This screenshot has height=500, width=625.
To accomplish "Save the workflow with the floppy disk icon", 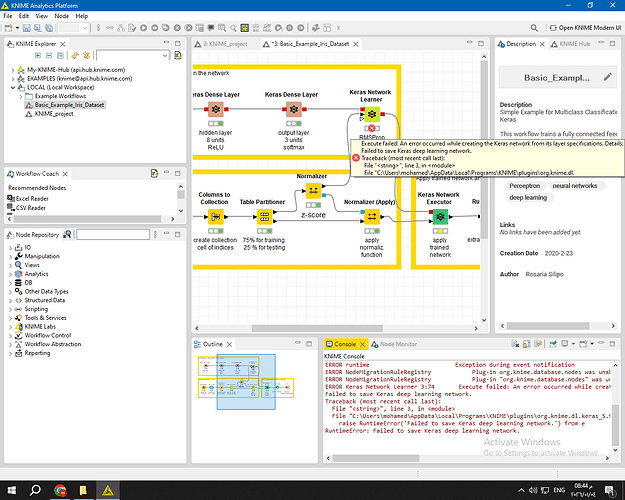I will [27, 28].
